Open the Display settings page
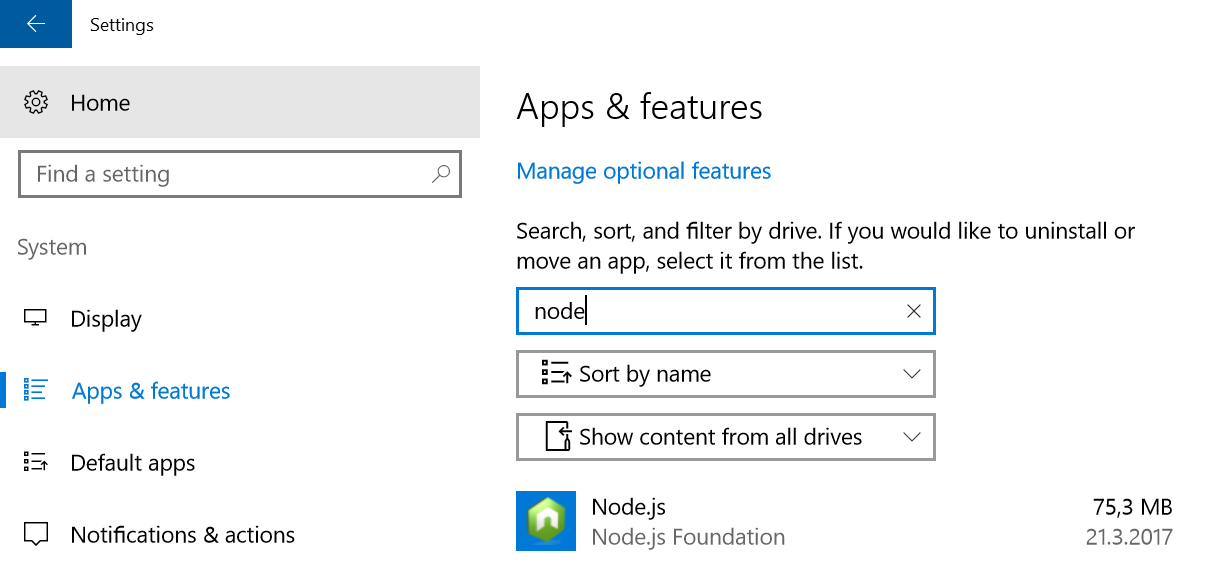This screenshot has width=1207, height=577. point(106,319)
